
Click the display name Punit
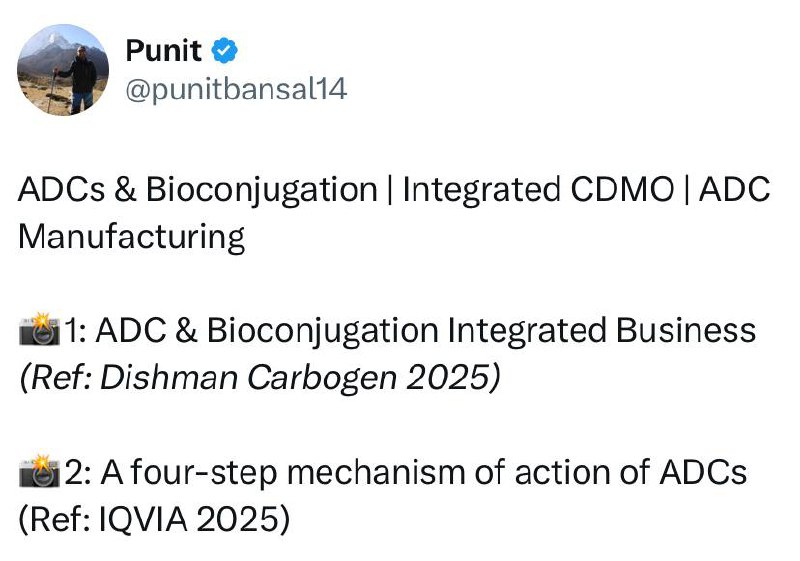[x=164, y=49]
